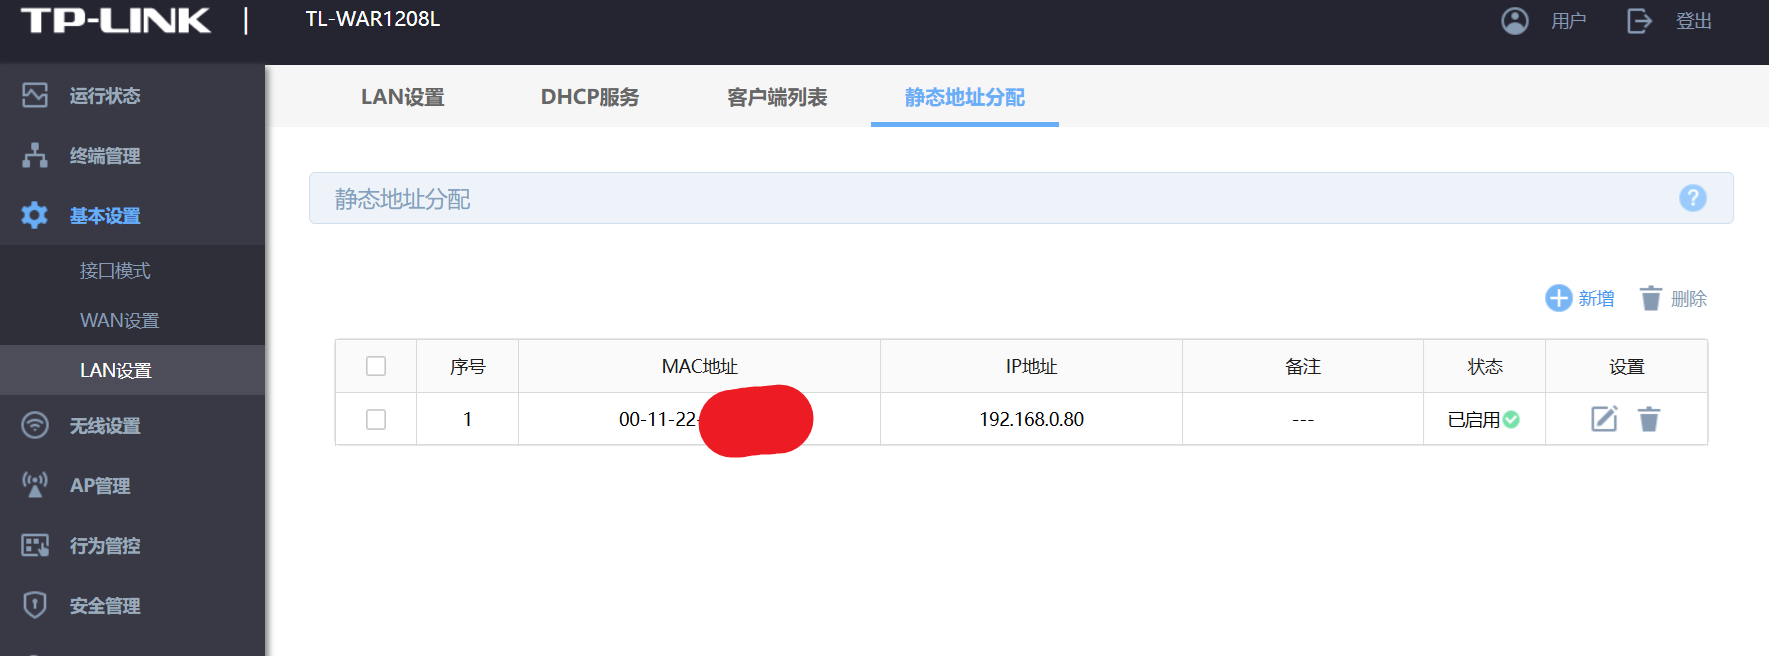Image resolution: width=1769 pixels, height=656 pixels.
Task: Click the 设置 column header
Action: tap(1627, 366)
